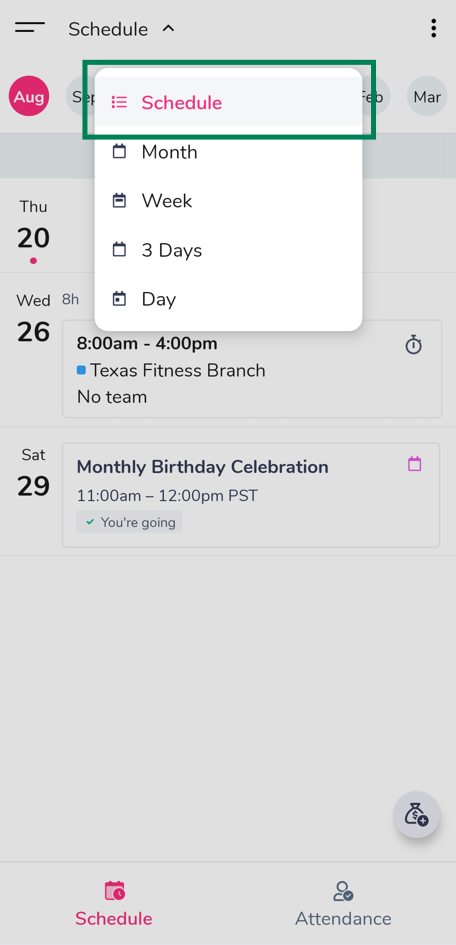Screen dimensions: 456x945
Task: Open the three-dot overflow menu
Action: (433, 28)
